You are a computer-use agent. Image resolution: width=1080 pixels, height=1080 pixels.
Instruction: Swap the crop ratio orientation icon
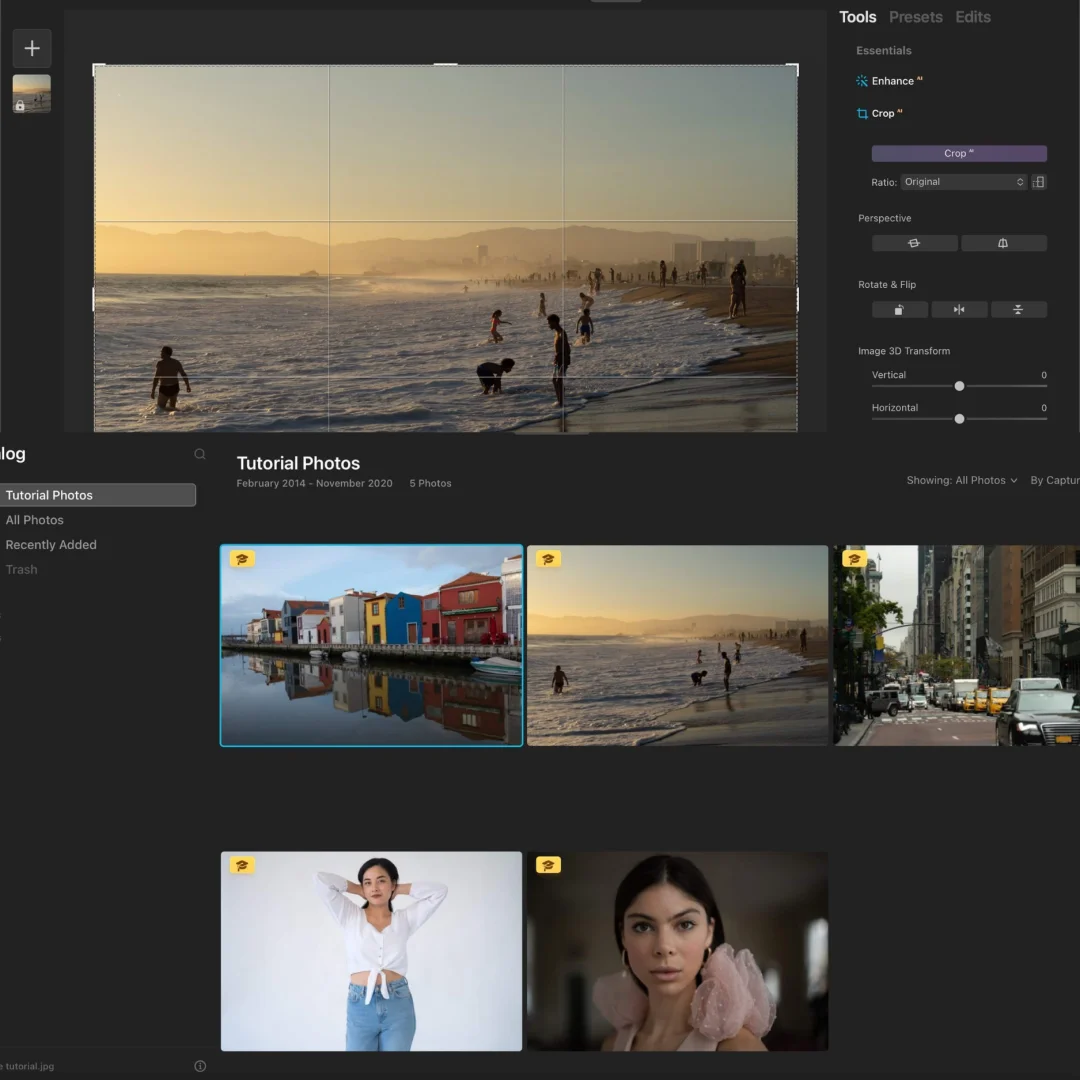1039,182
